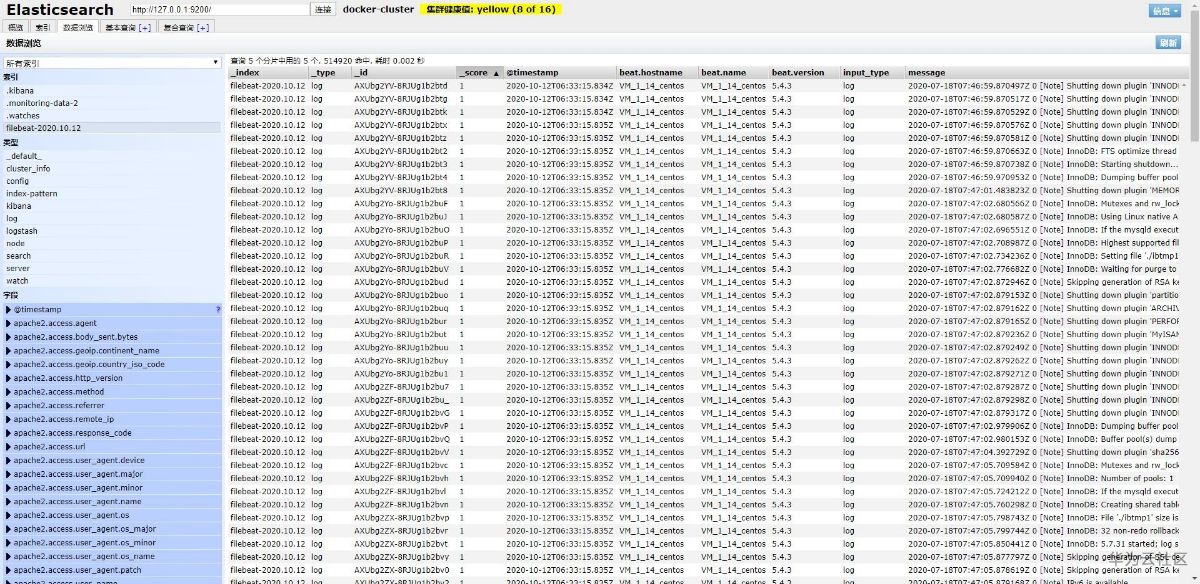Image resolution: width=1200 pixels, height=584 pixels.
Task: Select the filebeat-2020.10.12 index filter
Action: pyautogui.click(x=111, y=128)
